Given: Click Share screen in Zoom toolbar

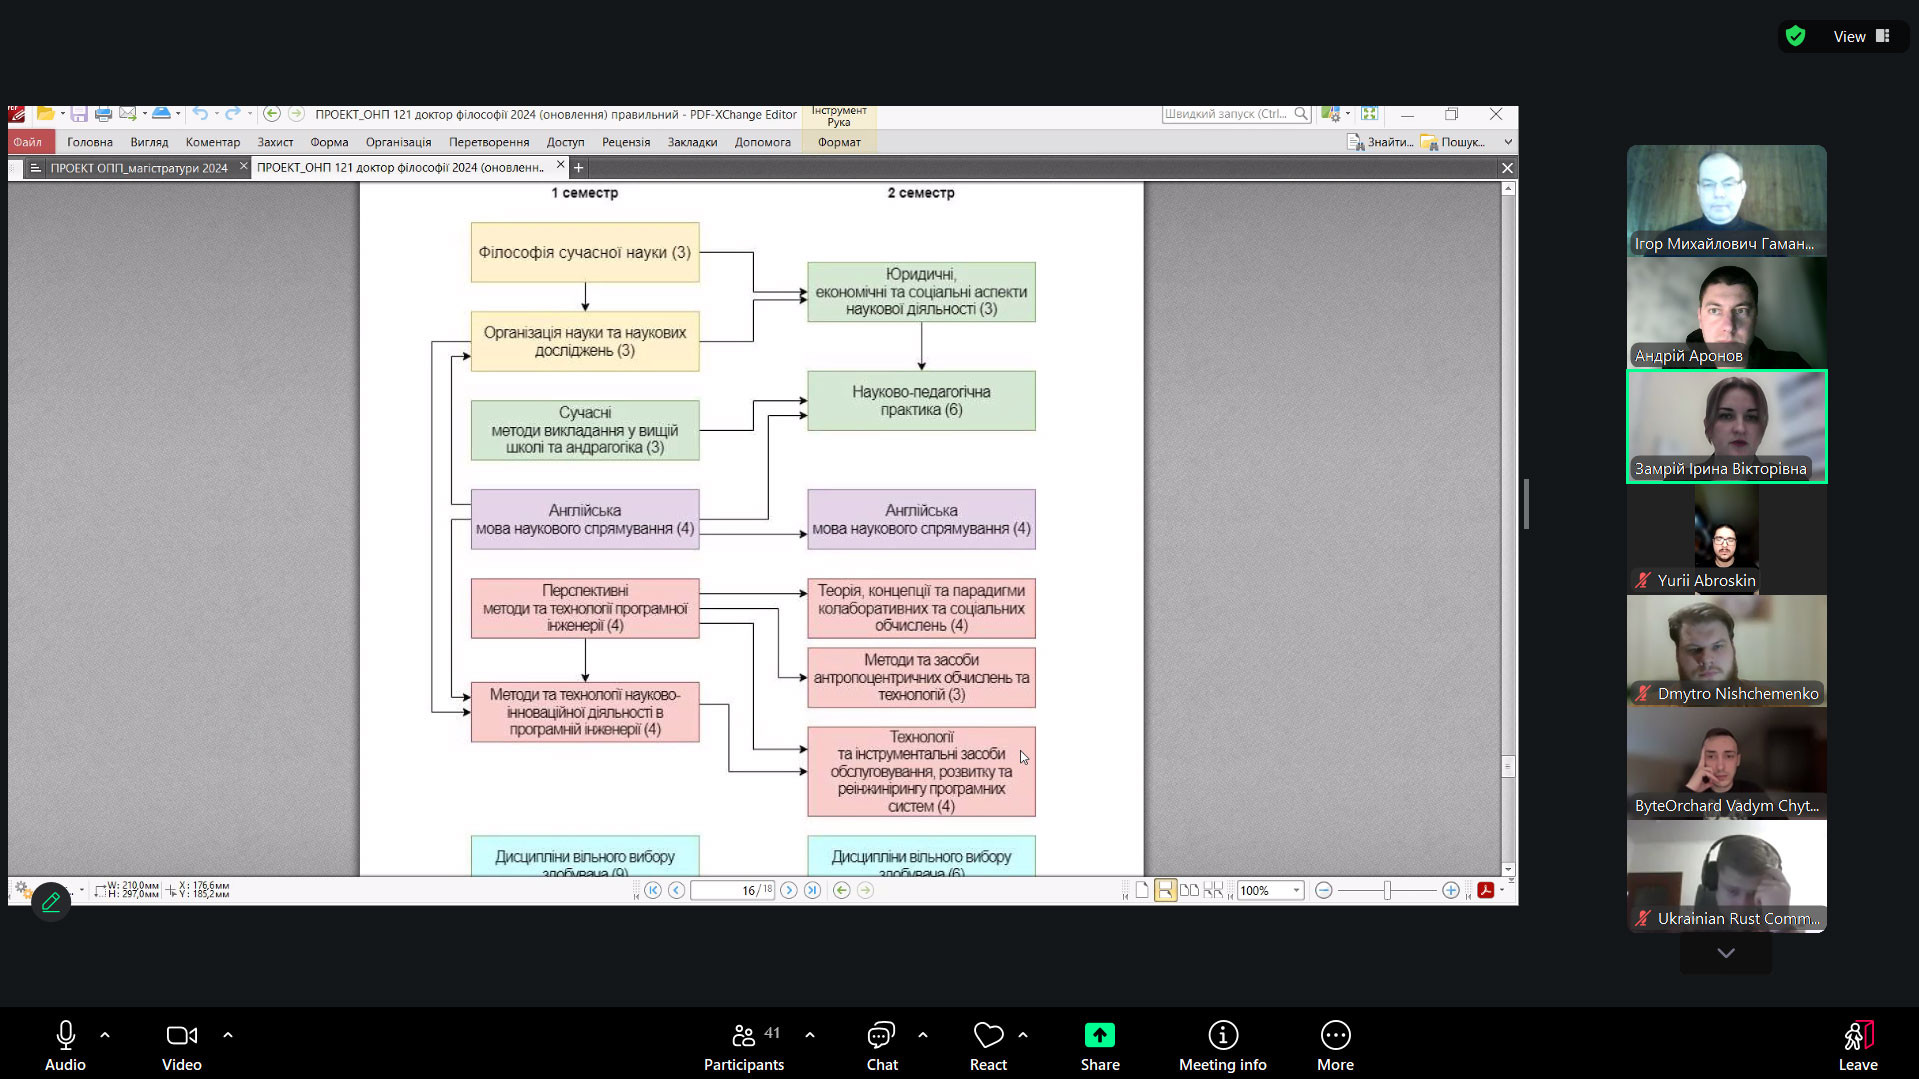Looking at the screenshot, I should (1099, 1045).
